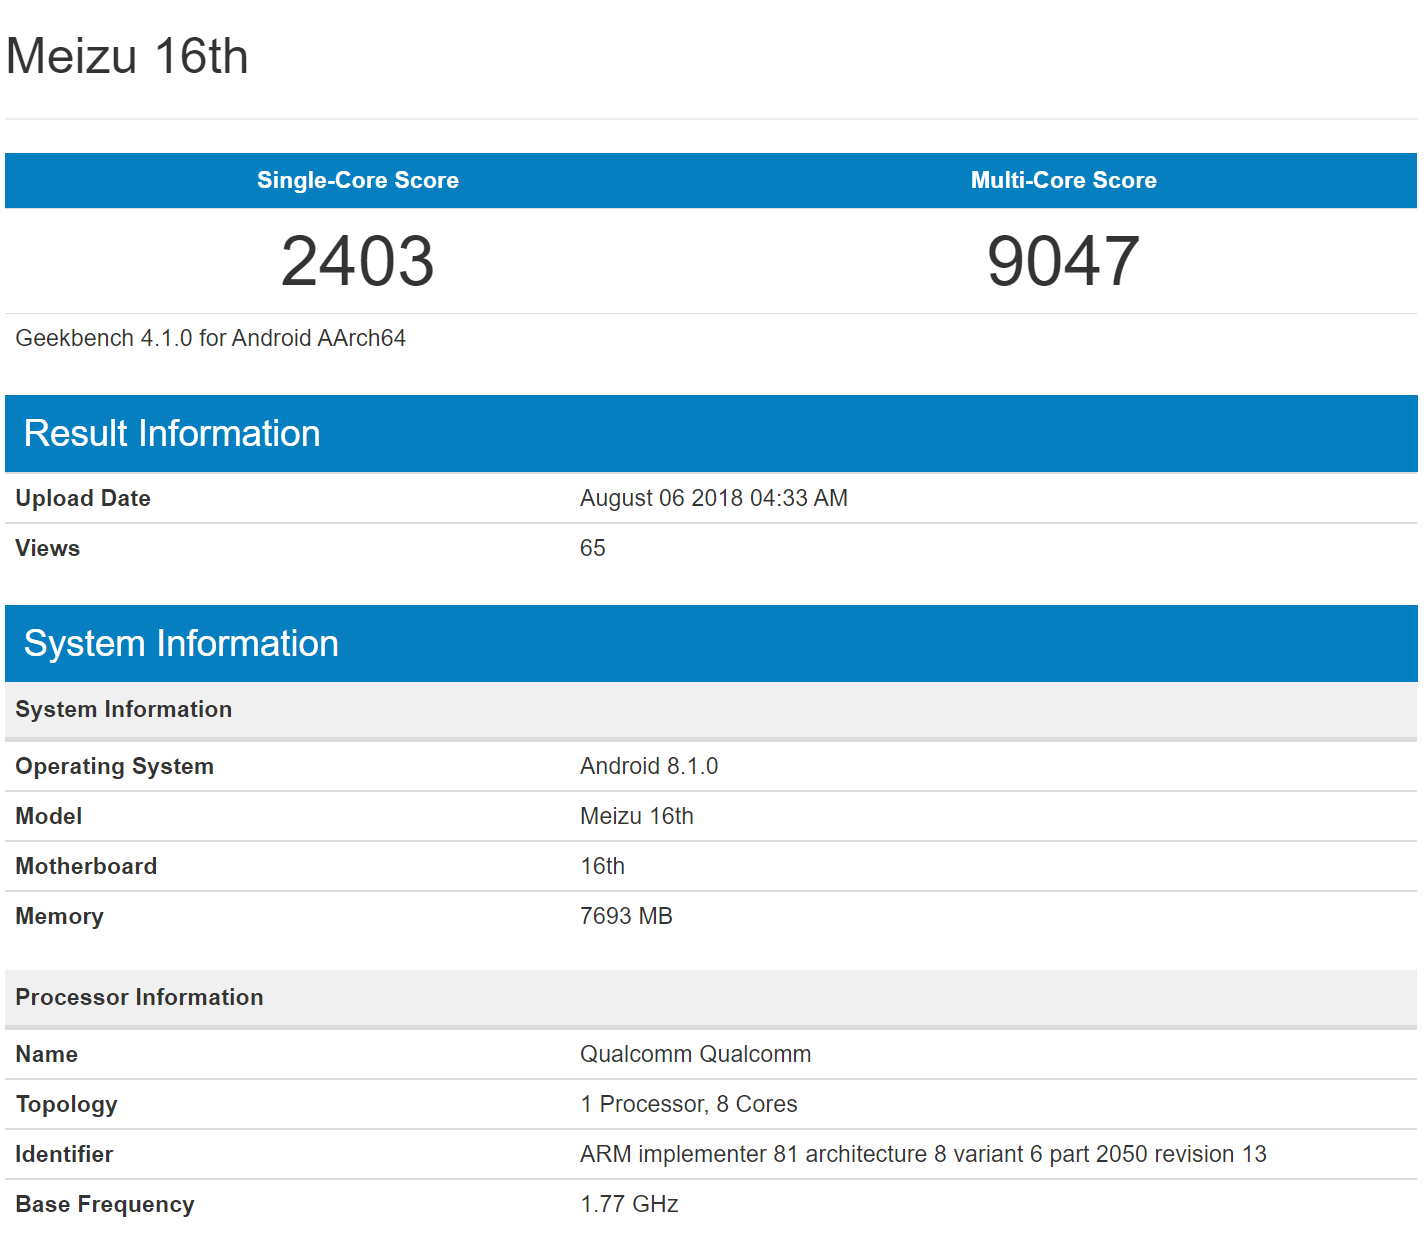Viewport: 1428px width, 1244px height.
Task: Click the blue System Information section header
Action: tap(181, 643)
